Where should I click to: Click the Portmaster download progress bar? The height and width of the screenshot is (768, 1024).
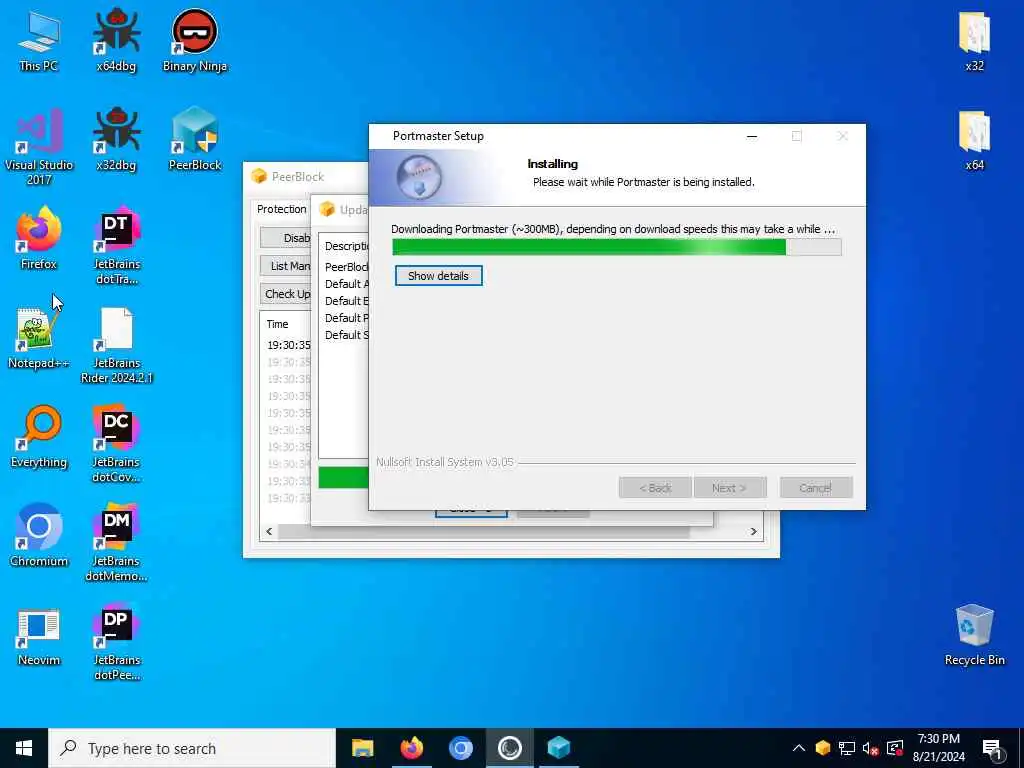pyautogui.click(x=616, y=248)
